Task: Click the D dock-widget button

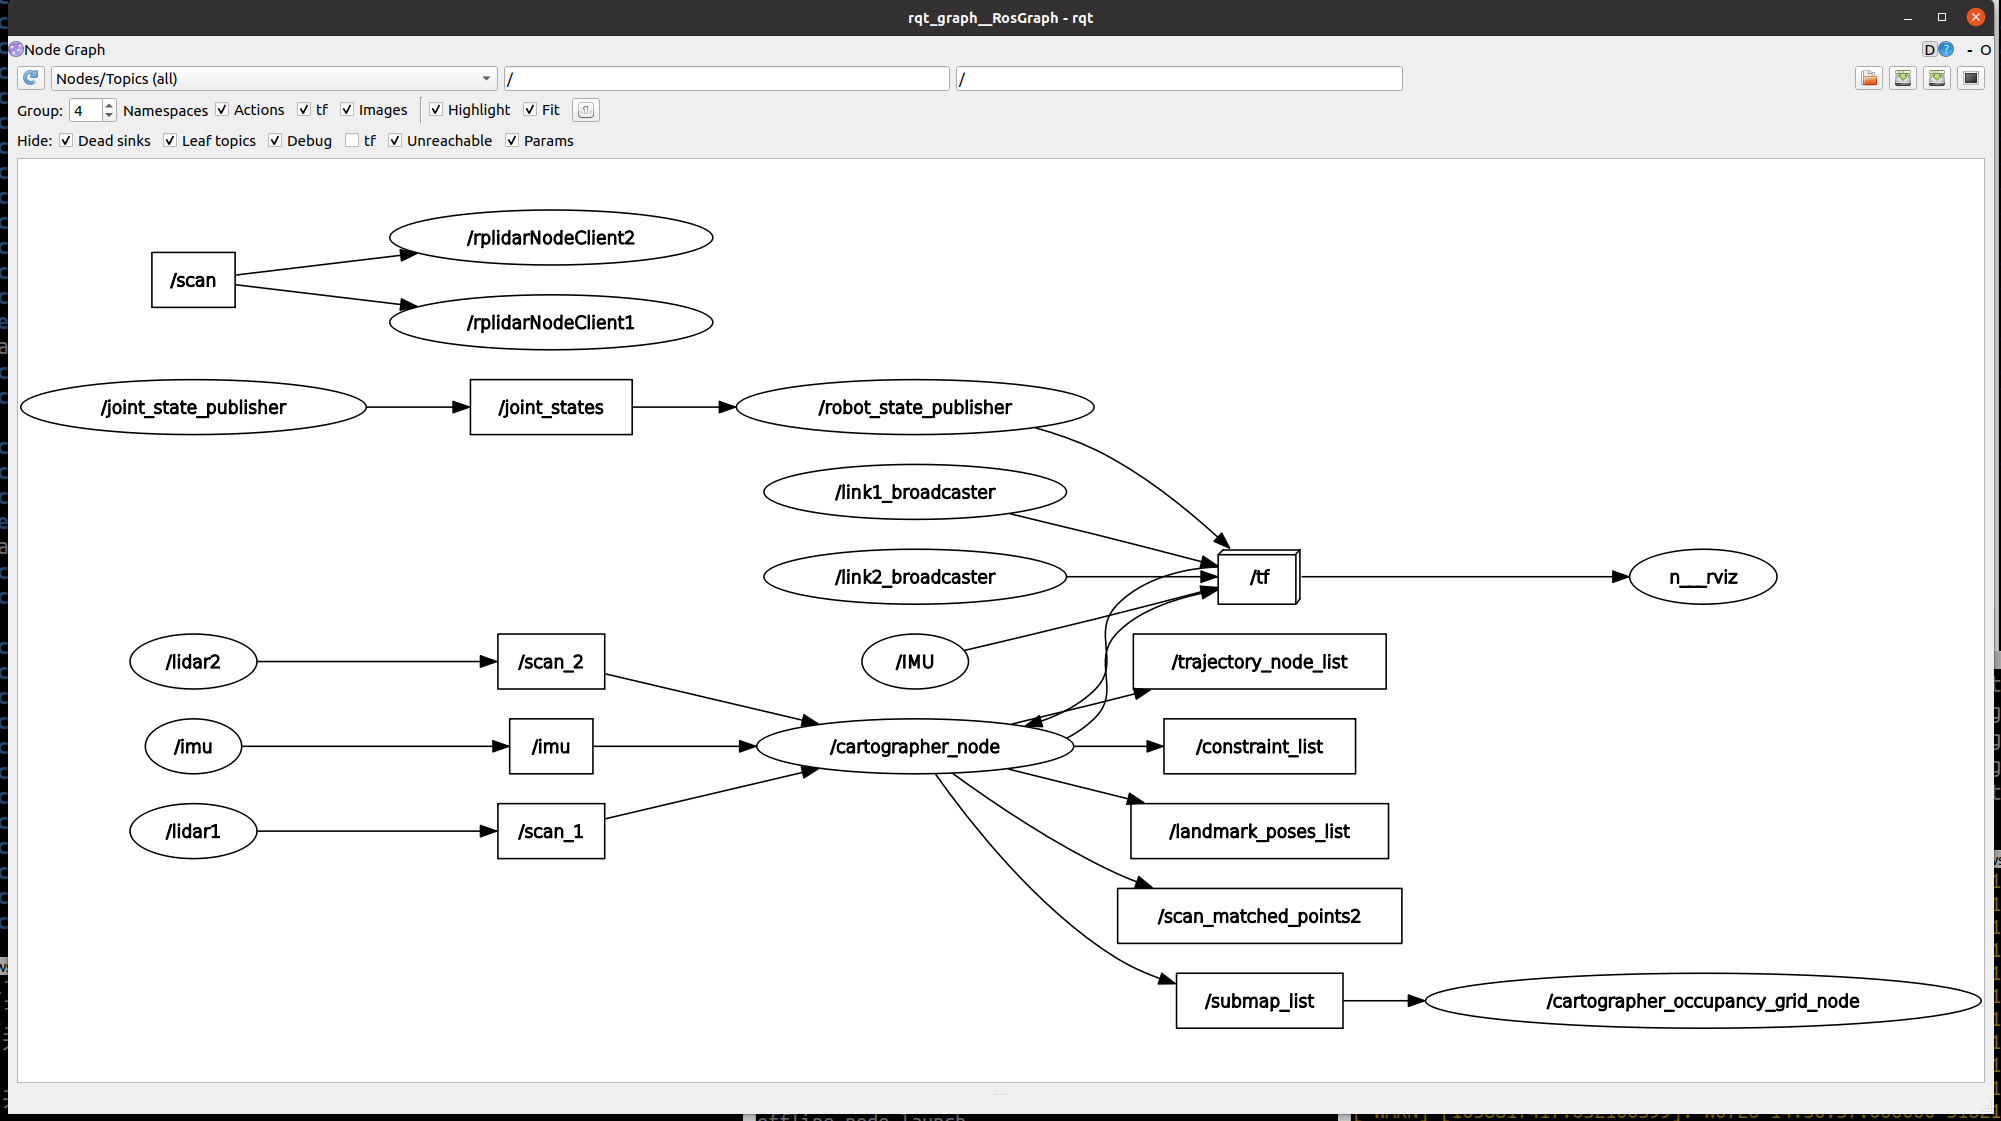Action: click(1929, 49)
